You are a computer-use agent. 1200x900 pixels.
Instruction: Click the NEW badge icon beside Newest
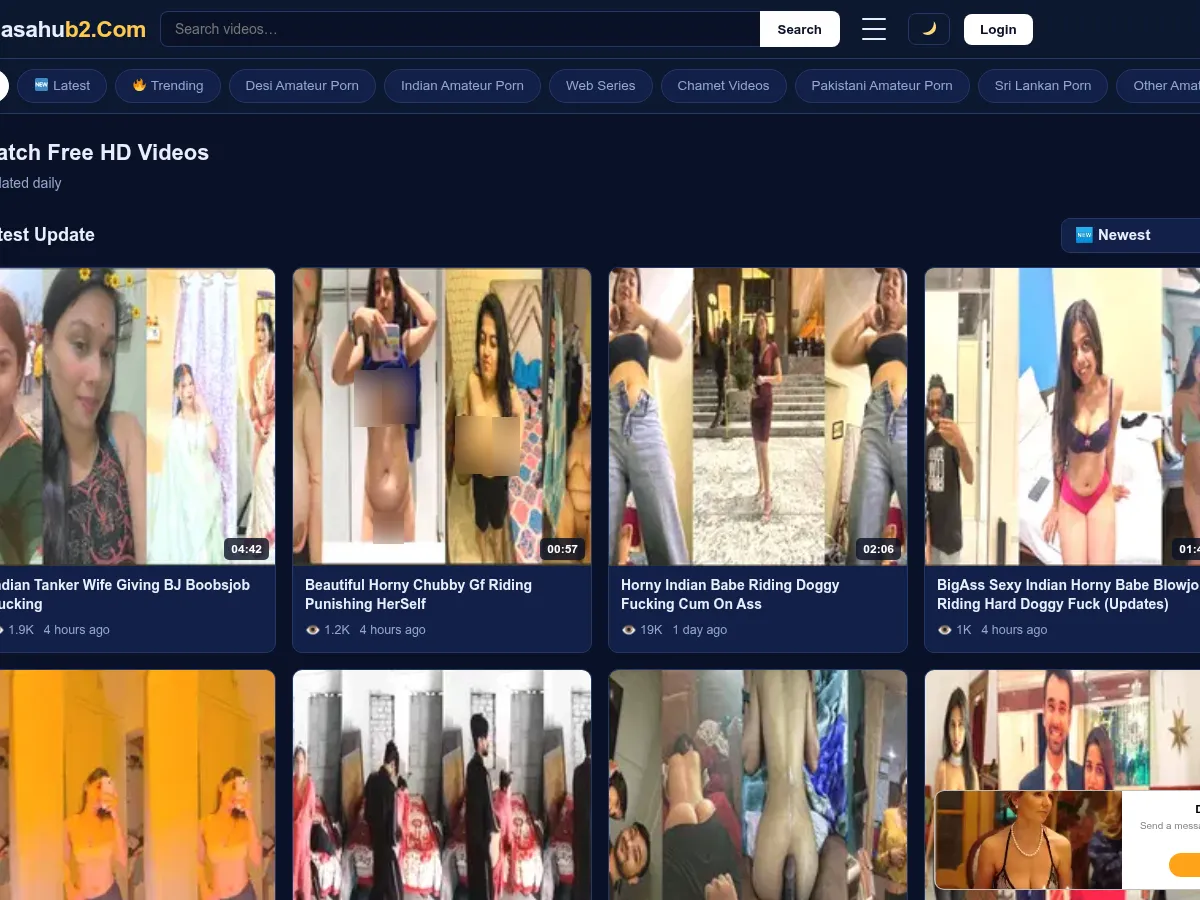pyautogui.click(x=1084, y=235)
